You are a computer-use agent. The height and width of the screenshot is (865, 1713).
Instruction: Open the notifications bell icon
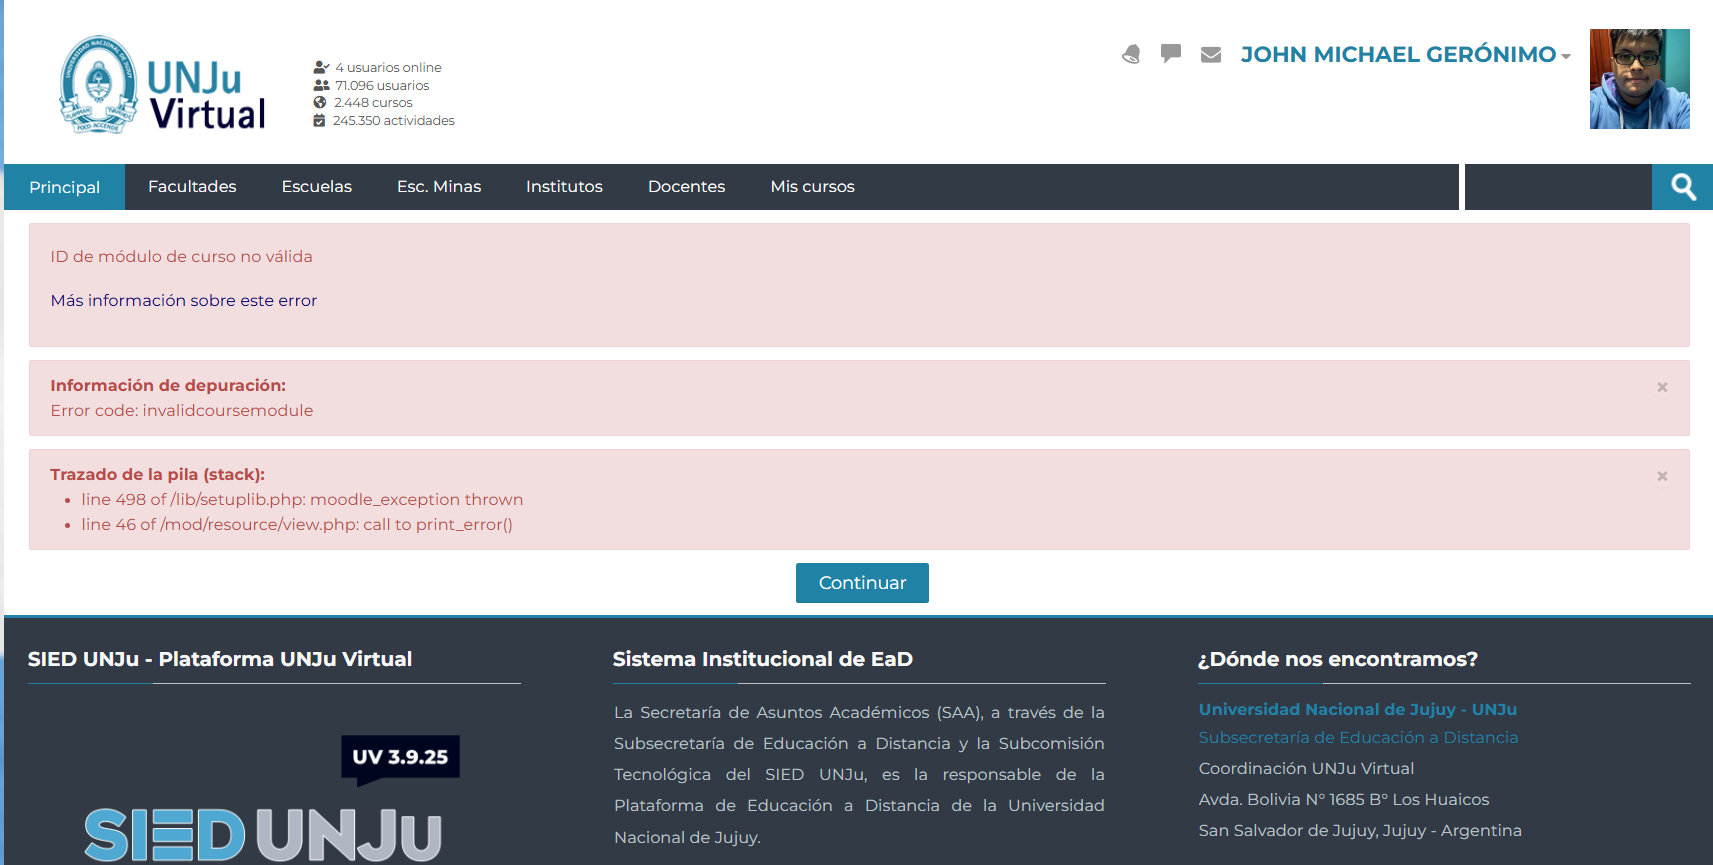[1131, 54]
